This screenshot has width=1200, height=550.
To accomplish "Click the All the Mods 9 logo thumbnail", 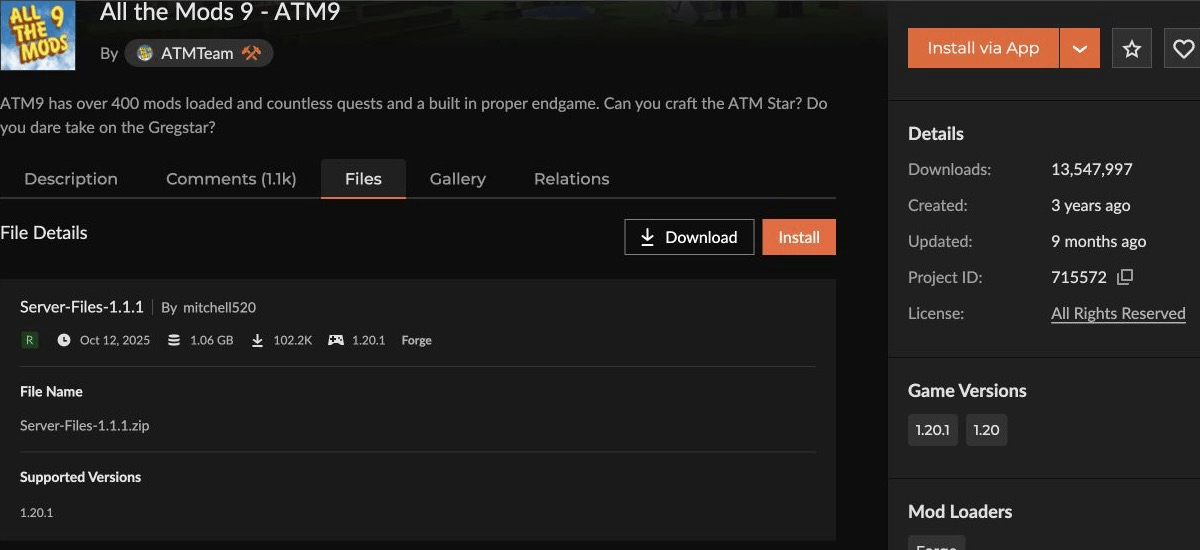I will point(38,34).
